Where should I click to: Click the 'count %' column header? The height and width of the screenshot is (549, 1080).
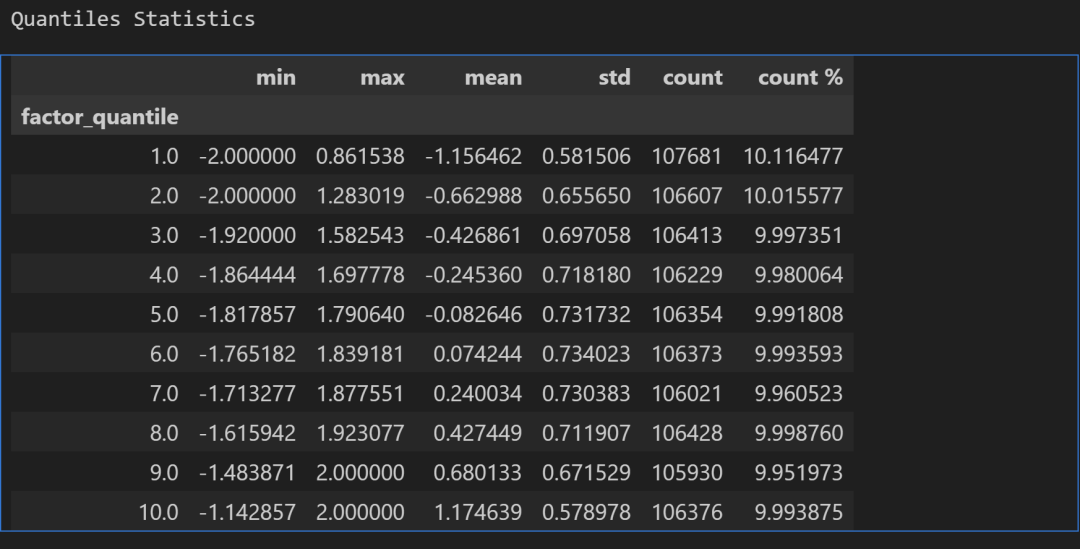pyautogui.click(x=800, y=77)
